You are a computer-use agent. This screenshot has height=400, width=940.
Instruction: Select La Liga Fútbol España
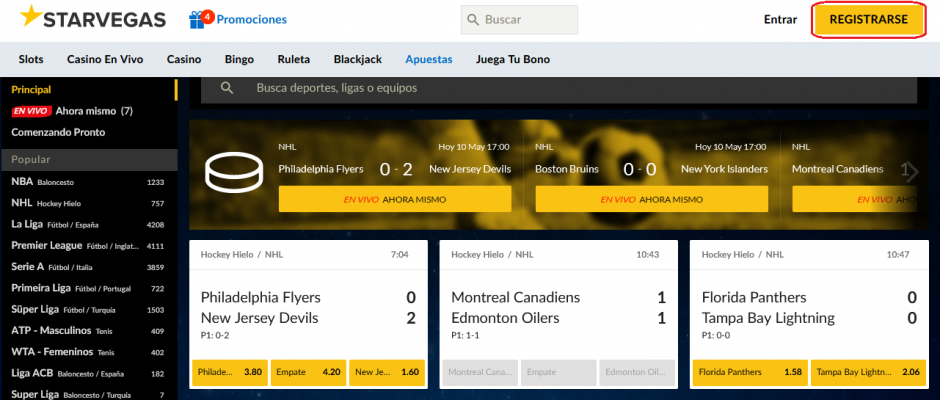88,225
